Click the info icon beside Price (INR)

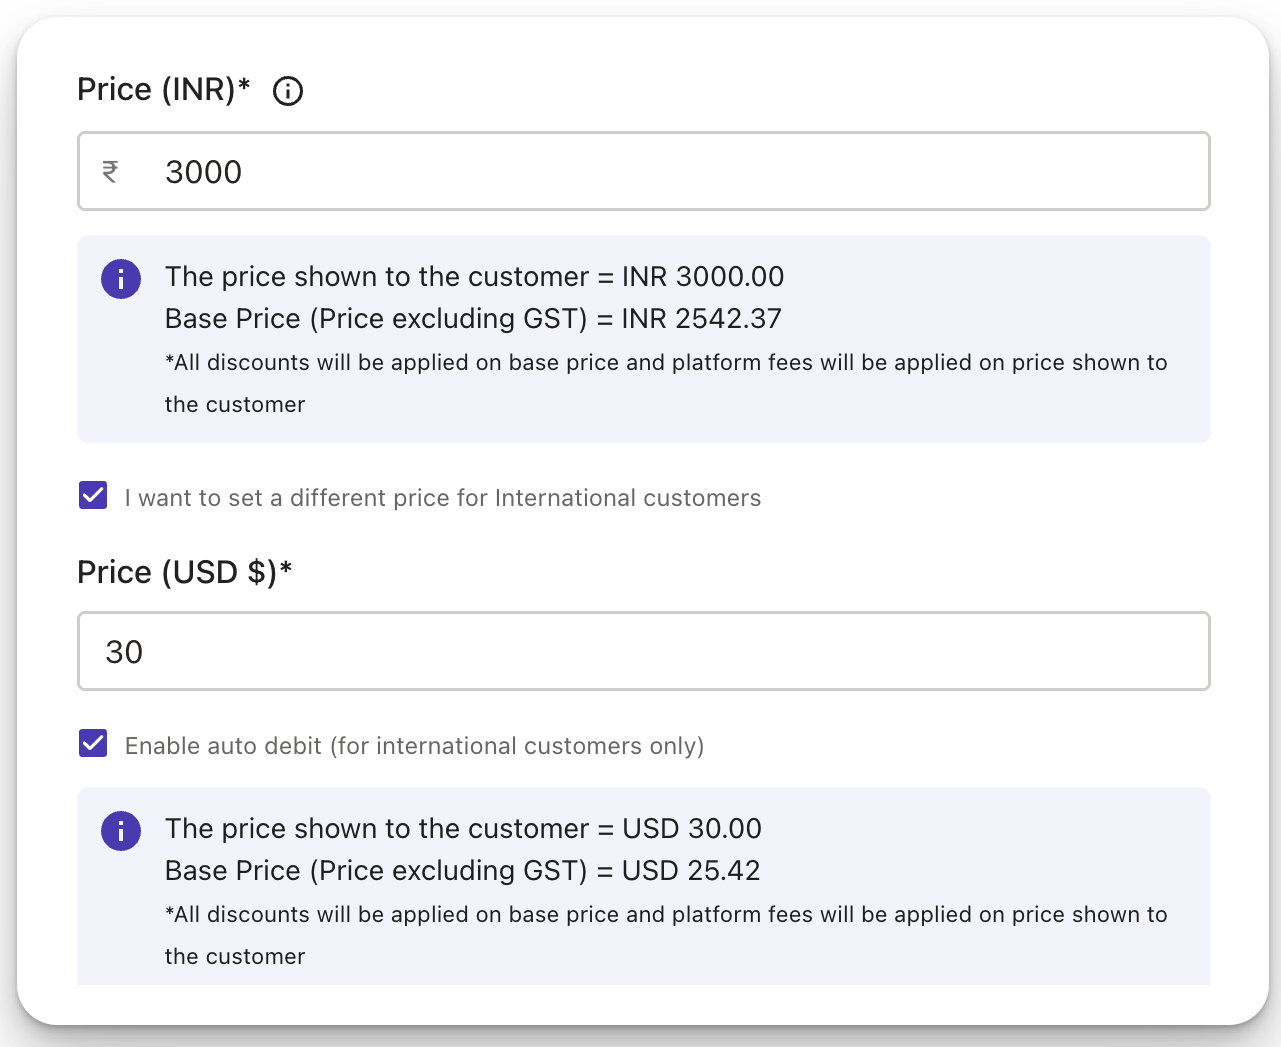pos(288,91)
